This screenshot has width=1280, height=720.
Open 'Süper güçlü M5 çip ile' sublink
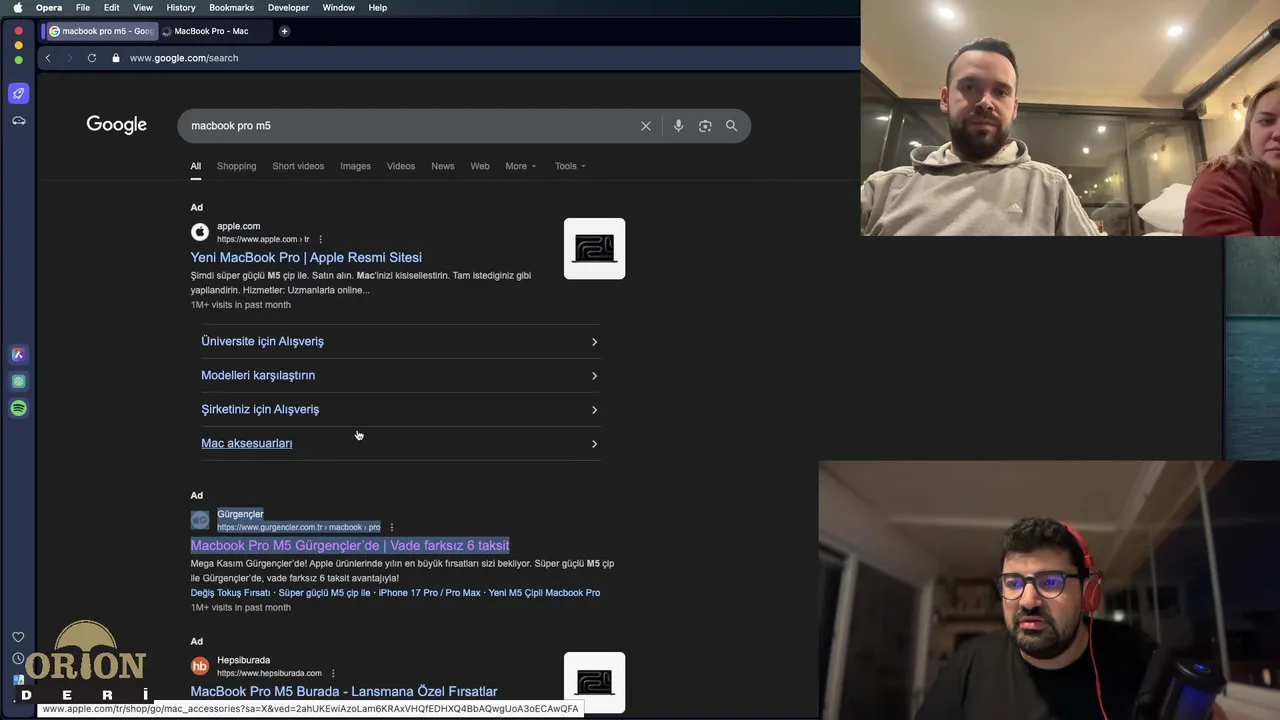pos(324,593)
